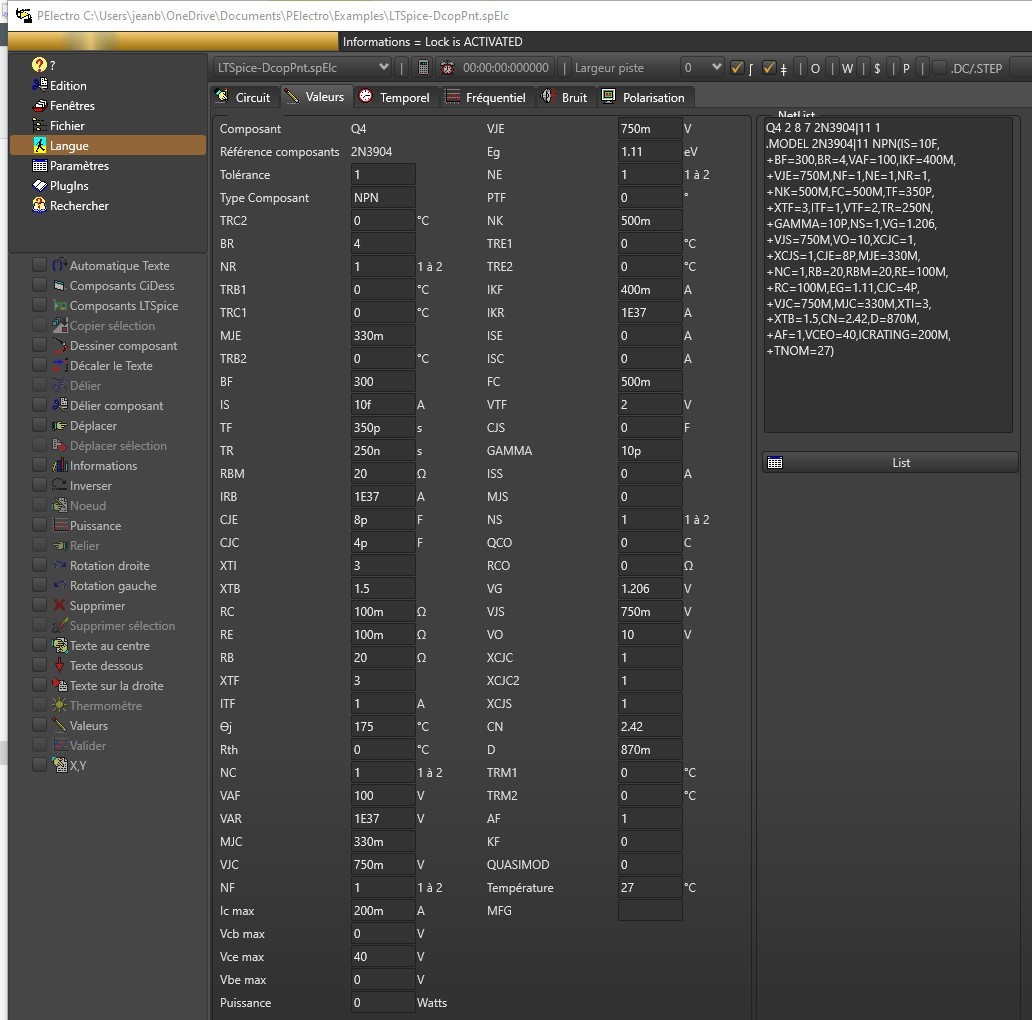Expand the Largeur piste width dropdown

pyautogui.click(x=702, y=67)
